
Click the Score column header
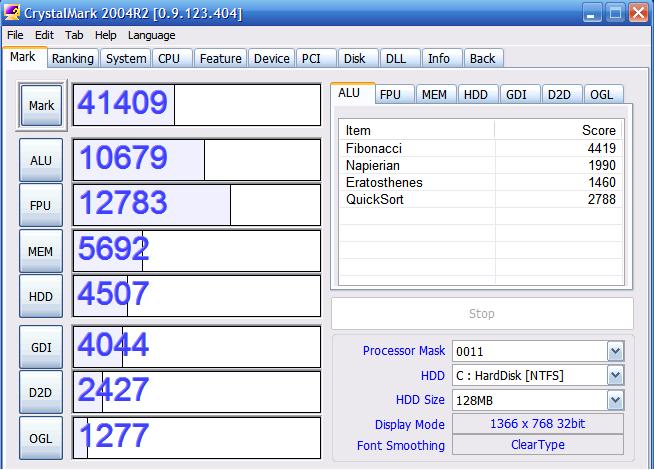[559, 130]
